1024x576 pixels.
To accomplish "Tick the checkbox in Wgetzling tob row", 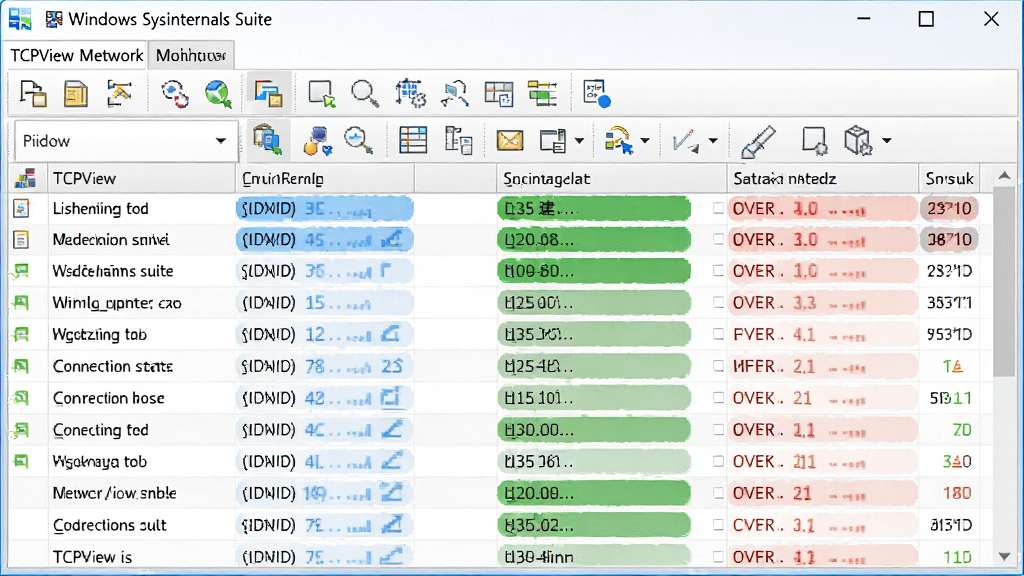I will (718, 334).
